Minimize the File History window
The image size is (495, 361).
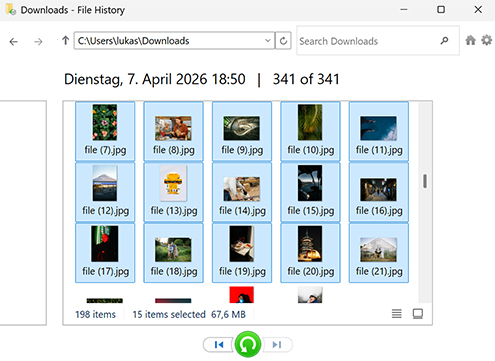(404, 10)
